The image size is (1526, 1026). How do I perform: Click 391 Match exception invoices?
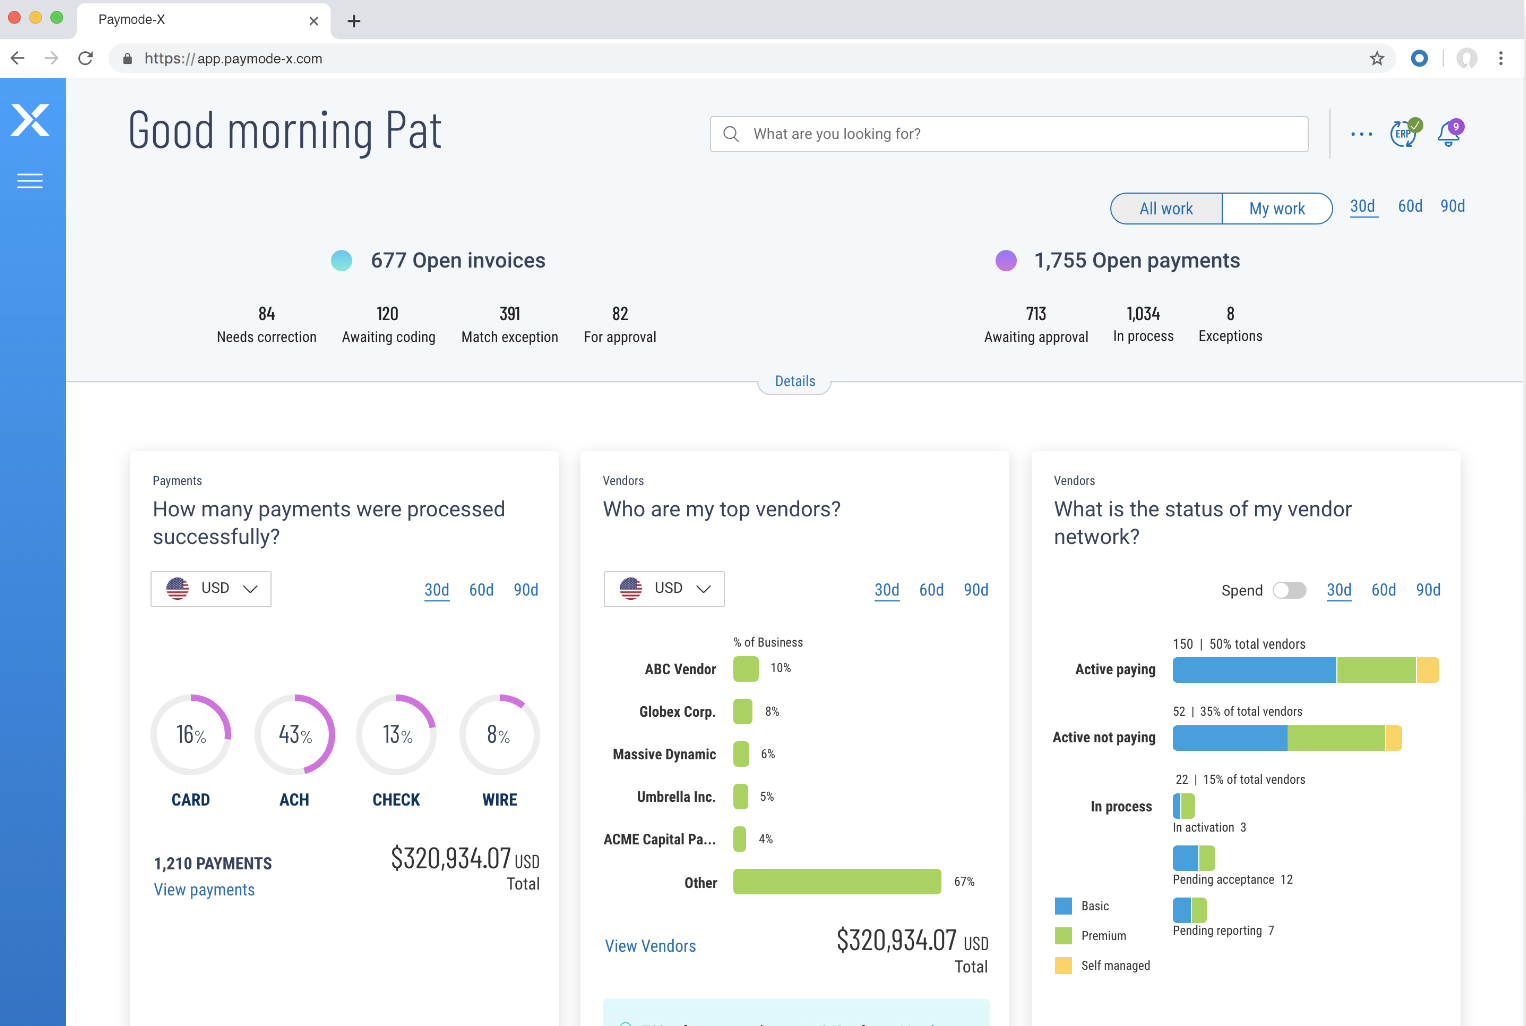point(510,325)
